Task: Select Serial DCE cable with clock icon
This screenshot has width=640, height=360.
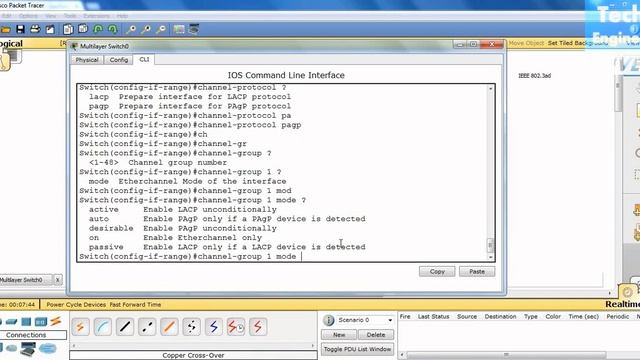Action: pyautogui.click(x=236, y=327)
